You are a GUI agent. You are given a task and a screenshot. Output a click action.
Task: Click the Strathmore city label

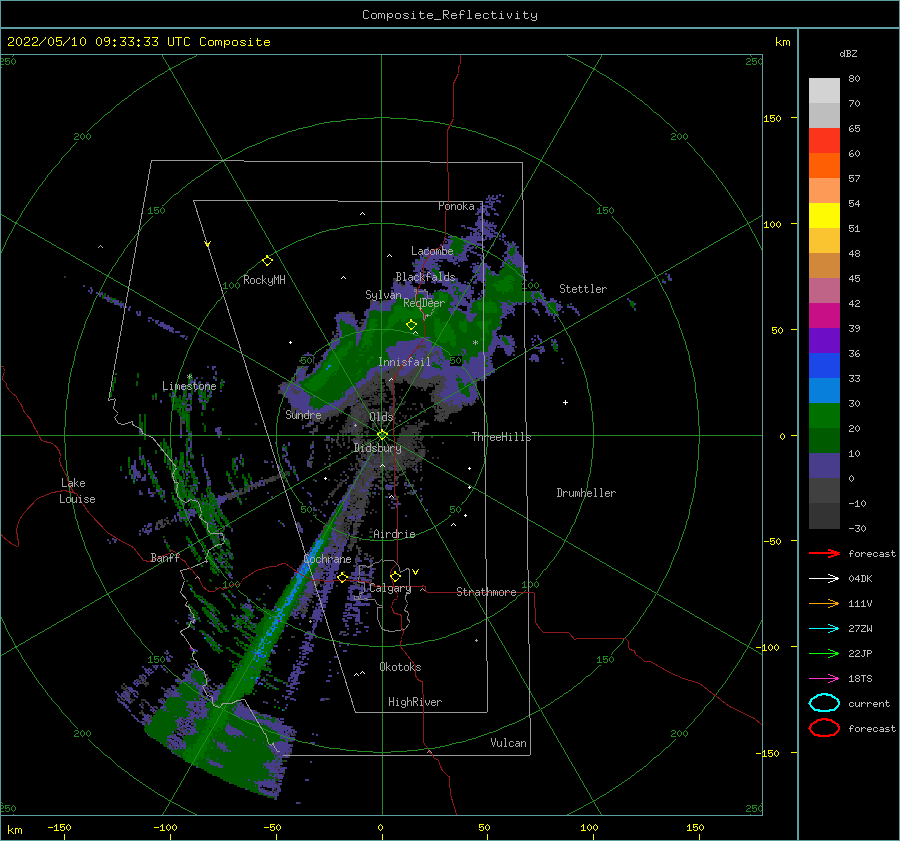point(486,592)
